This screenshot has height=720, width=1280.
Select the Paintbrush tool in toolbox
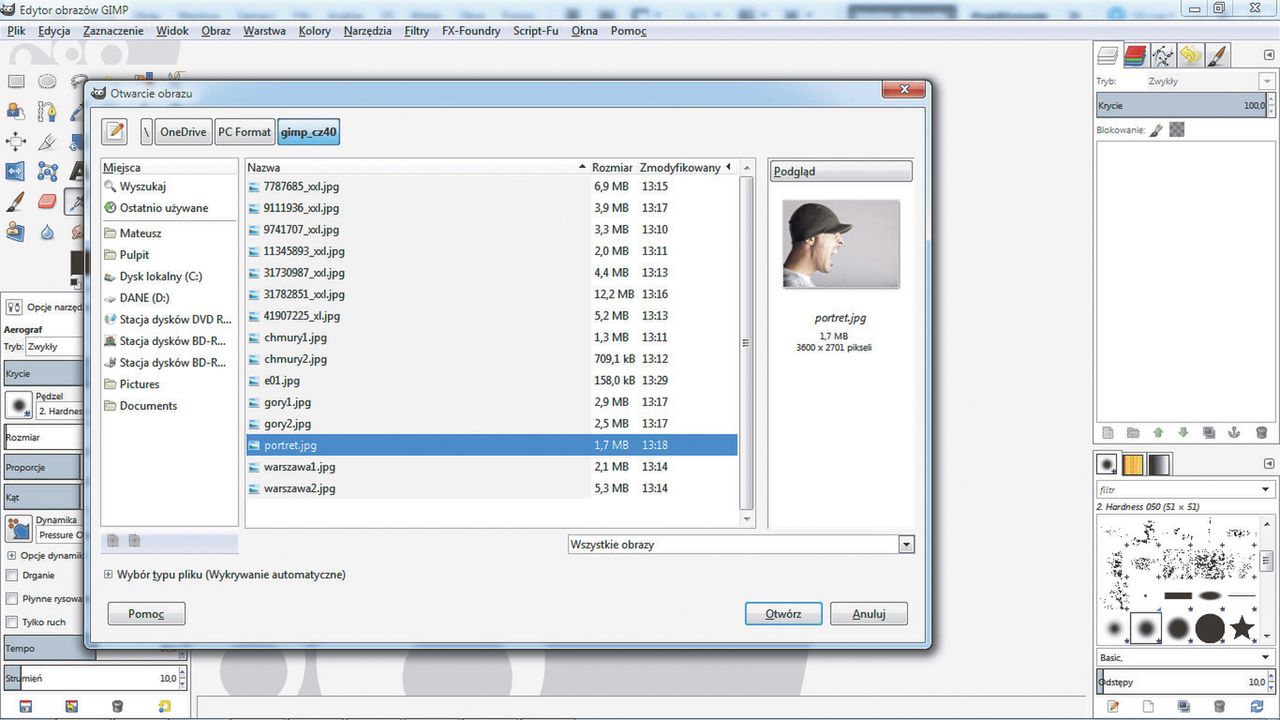pyautogui.click(x=16, y=202)
